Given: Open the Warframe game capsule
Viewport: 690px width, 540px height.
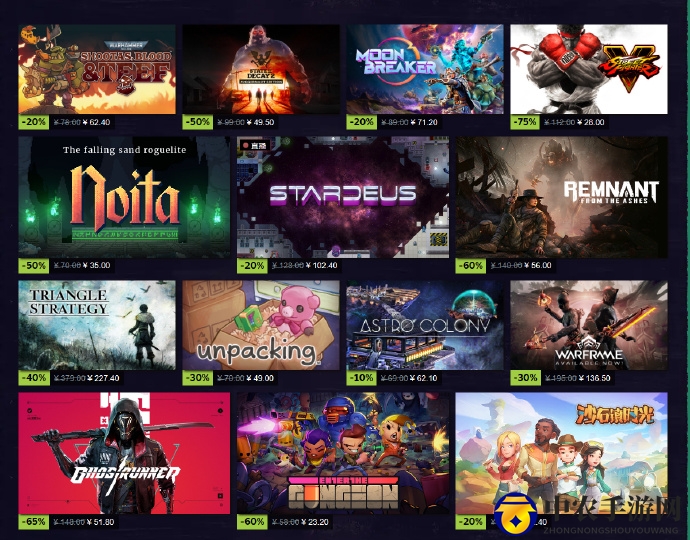Looking at the screenshot, I should point(589,325).
